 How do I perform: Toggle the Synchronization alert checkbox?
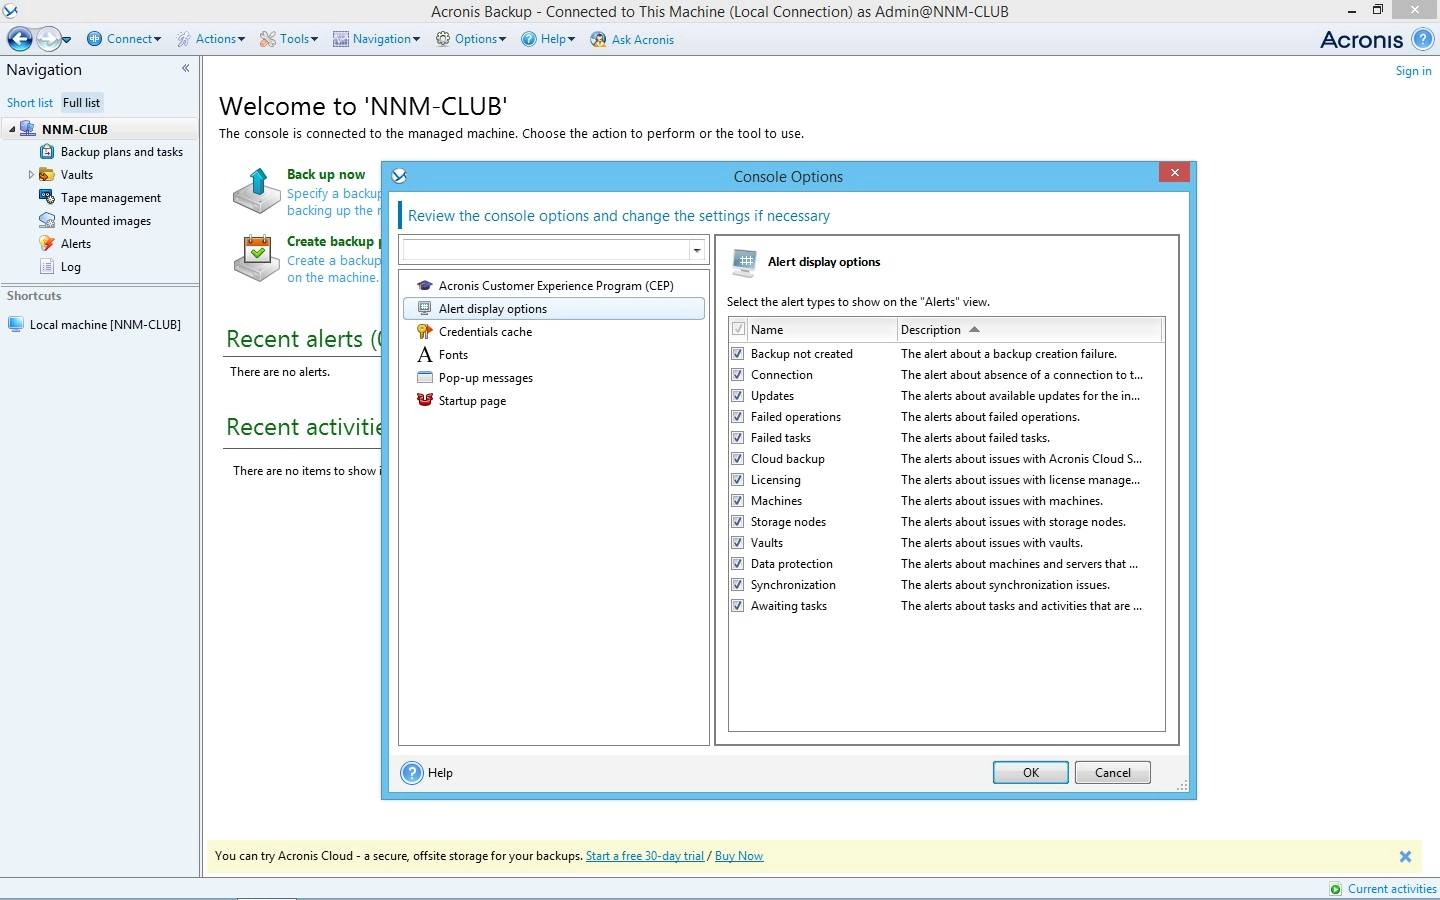(x=738, y=585)
